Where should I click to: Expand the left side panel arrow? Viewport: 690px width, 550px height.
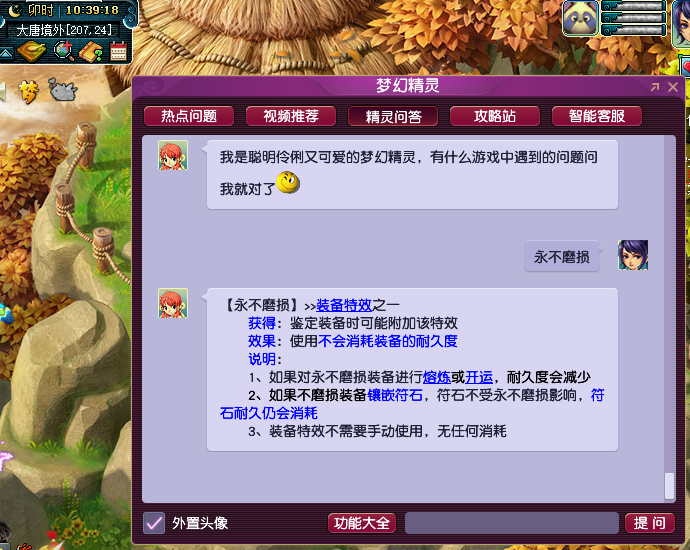[x=3, y=91]
